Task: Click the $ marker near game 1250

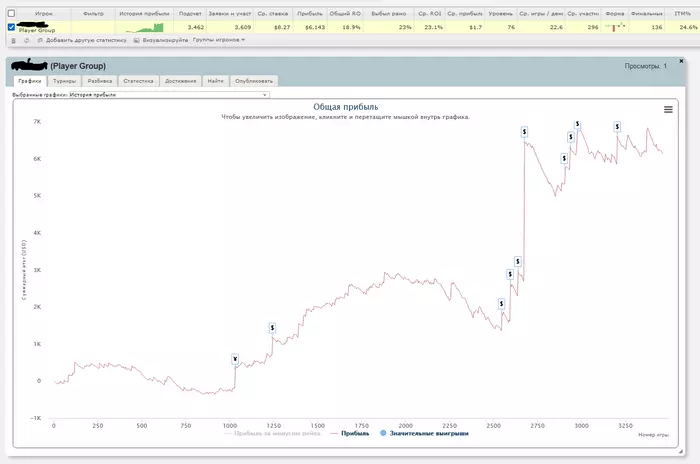Action: point(272,328)
